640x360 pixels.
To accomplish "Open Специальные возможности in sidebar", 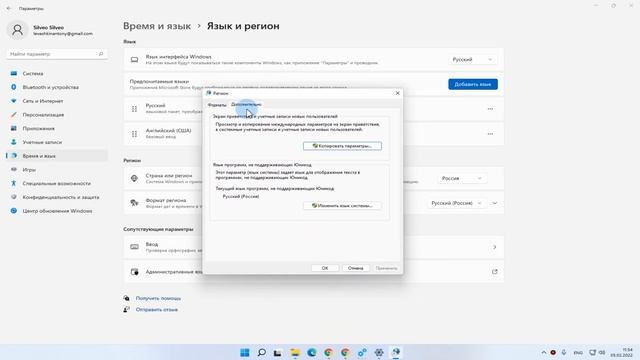I will pyautogui.click(x=57, y=183).
